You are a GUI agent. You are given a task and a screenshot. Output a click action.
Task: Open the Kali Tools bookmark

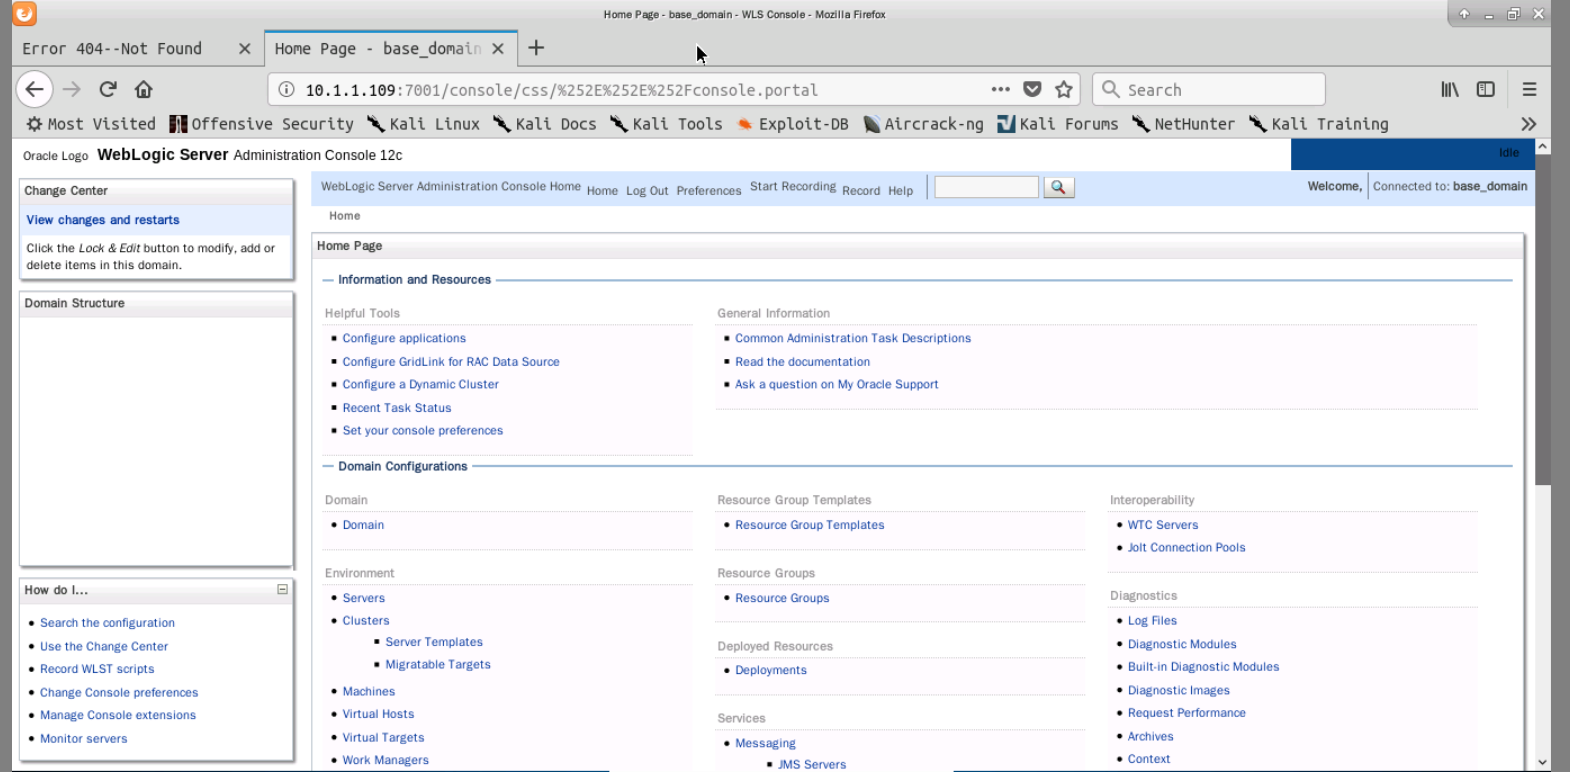pos(666,124)
